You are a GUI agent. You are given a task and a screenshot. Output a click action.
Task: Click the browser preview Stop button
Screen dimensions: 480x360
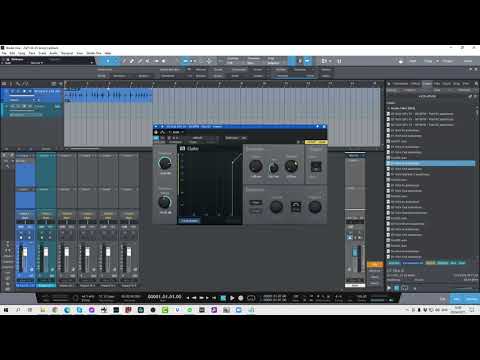click(x=397, y=288)
